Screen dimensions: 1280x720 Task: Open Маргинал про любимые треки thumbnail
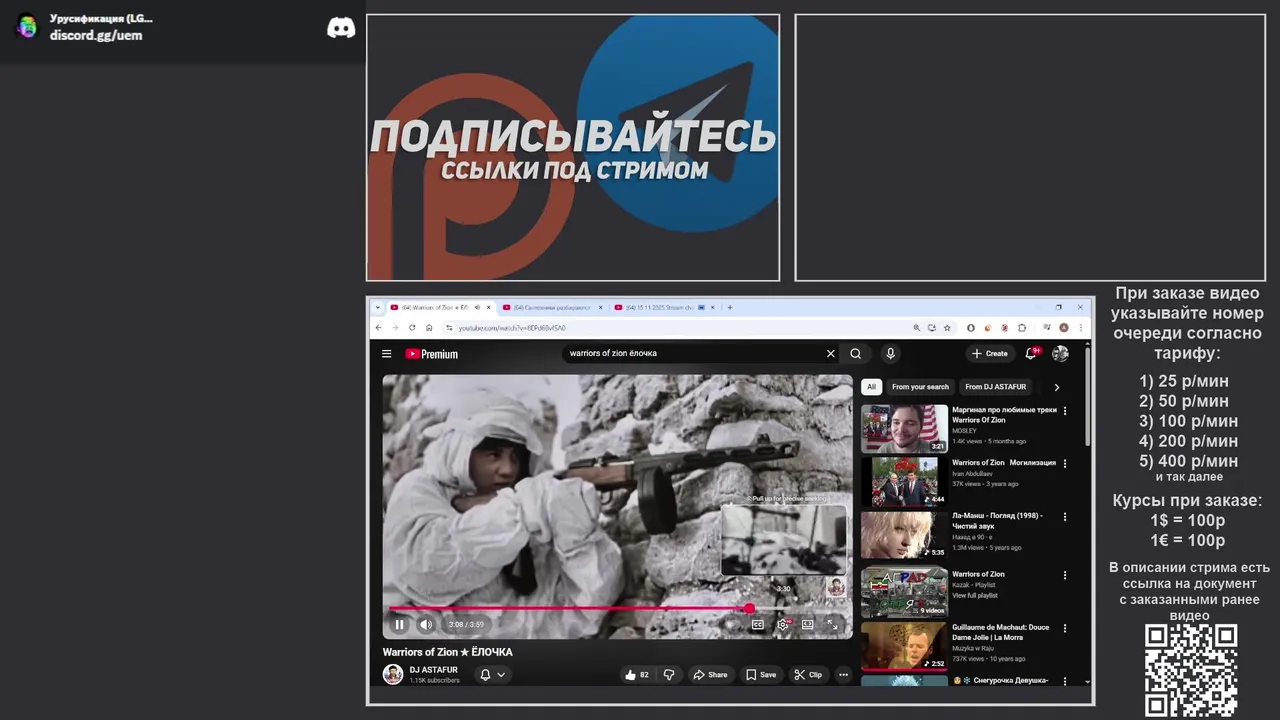click(904, 428)
